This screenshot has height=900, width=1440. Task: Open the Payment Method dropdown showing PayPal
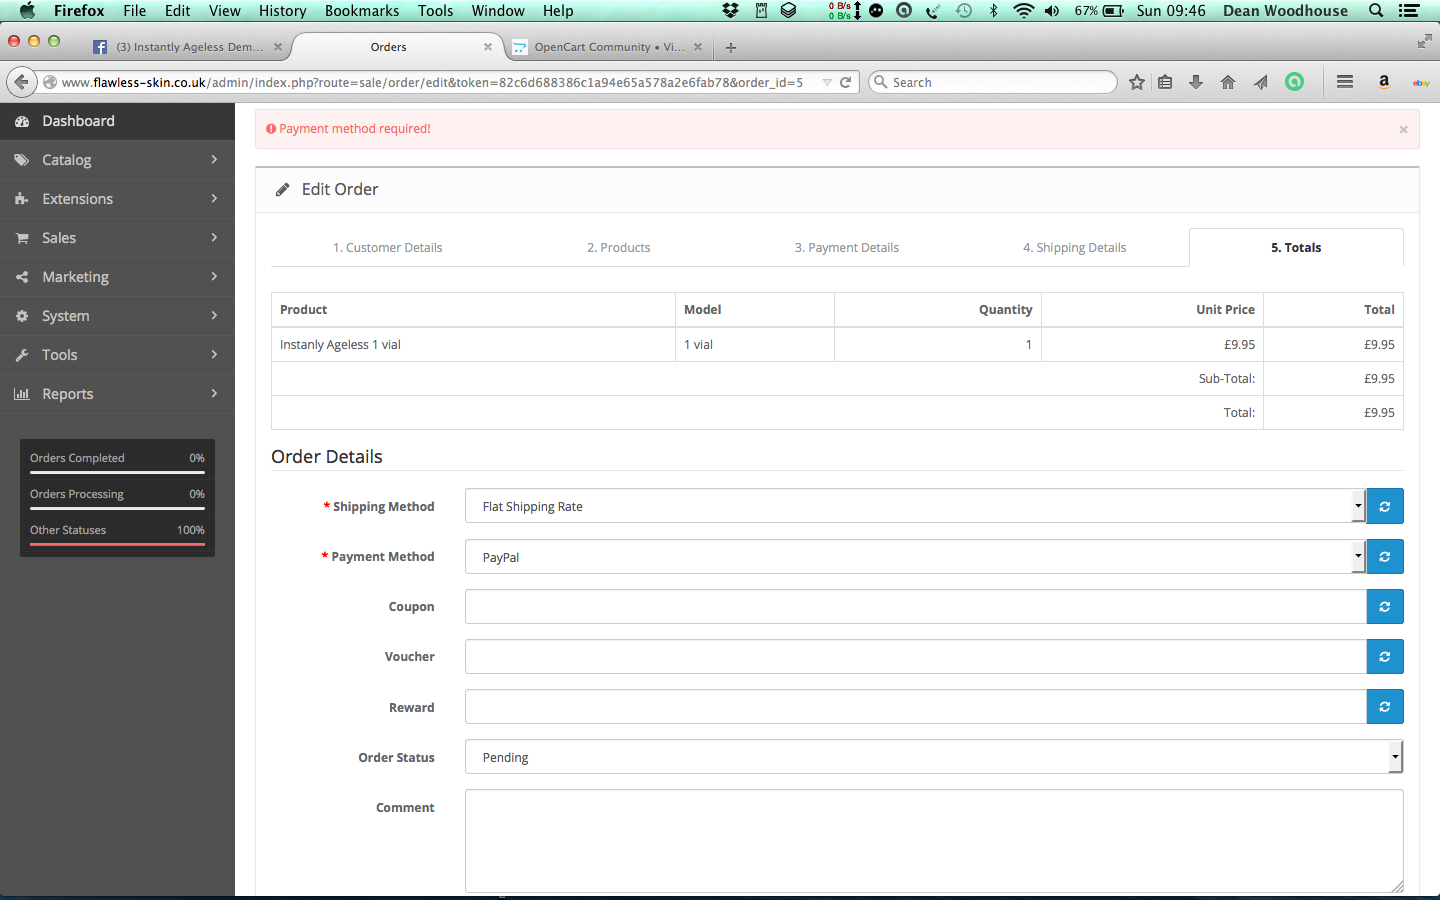pyautogui.click(x=915, y=556)
